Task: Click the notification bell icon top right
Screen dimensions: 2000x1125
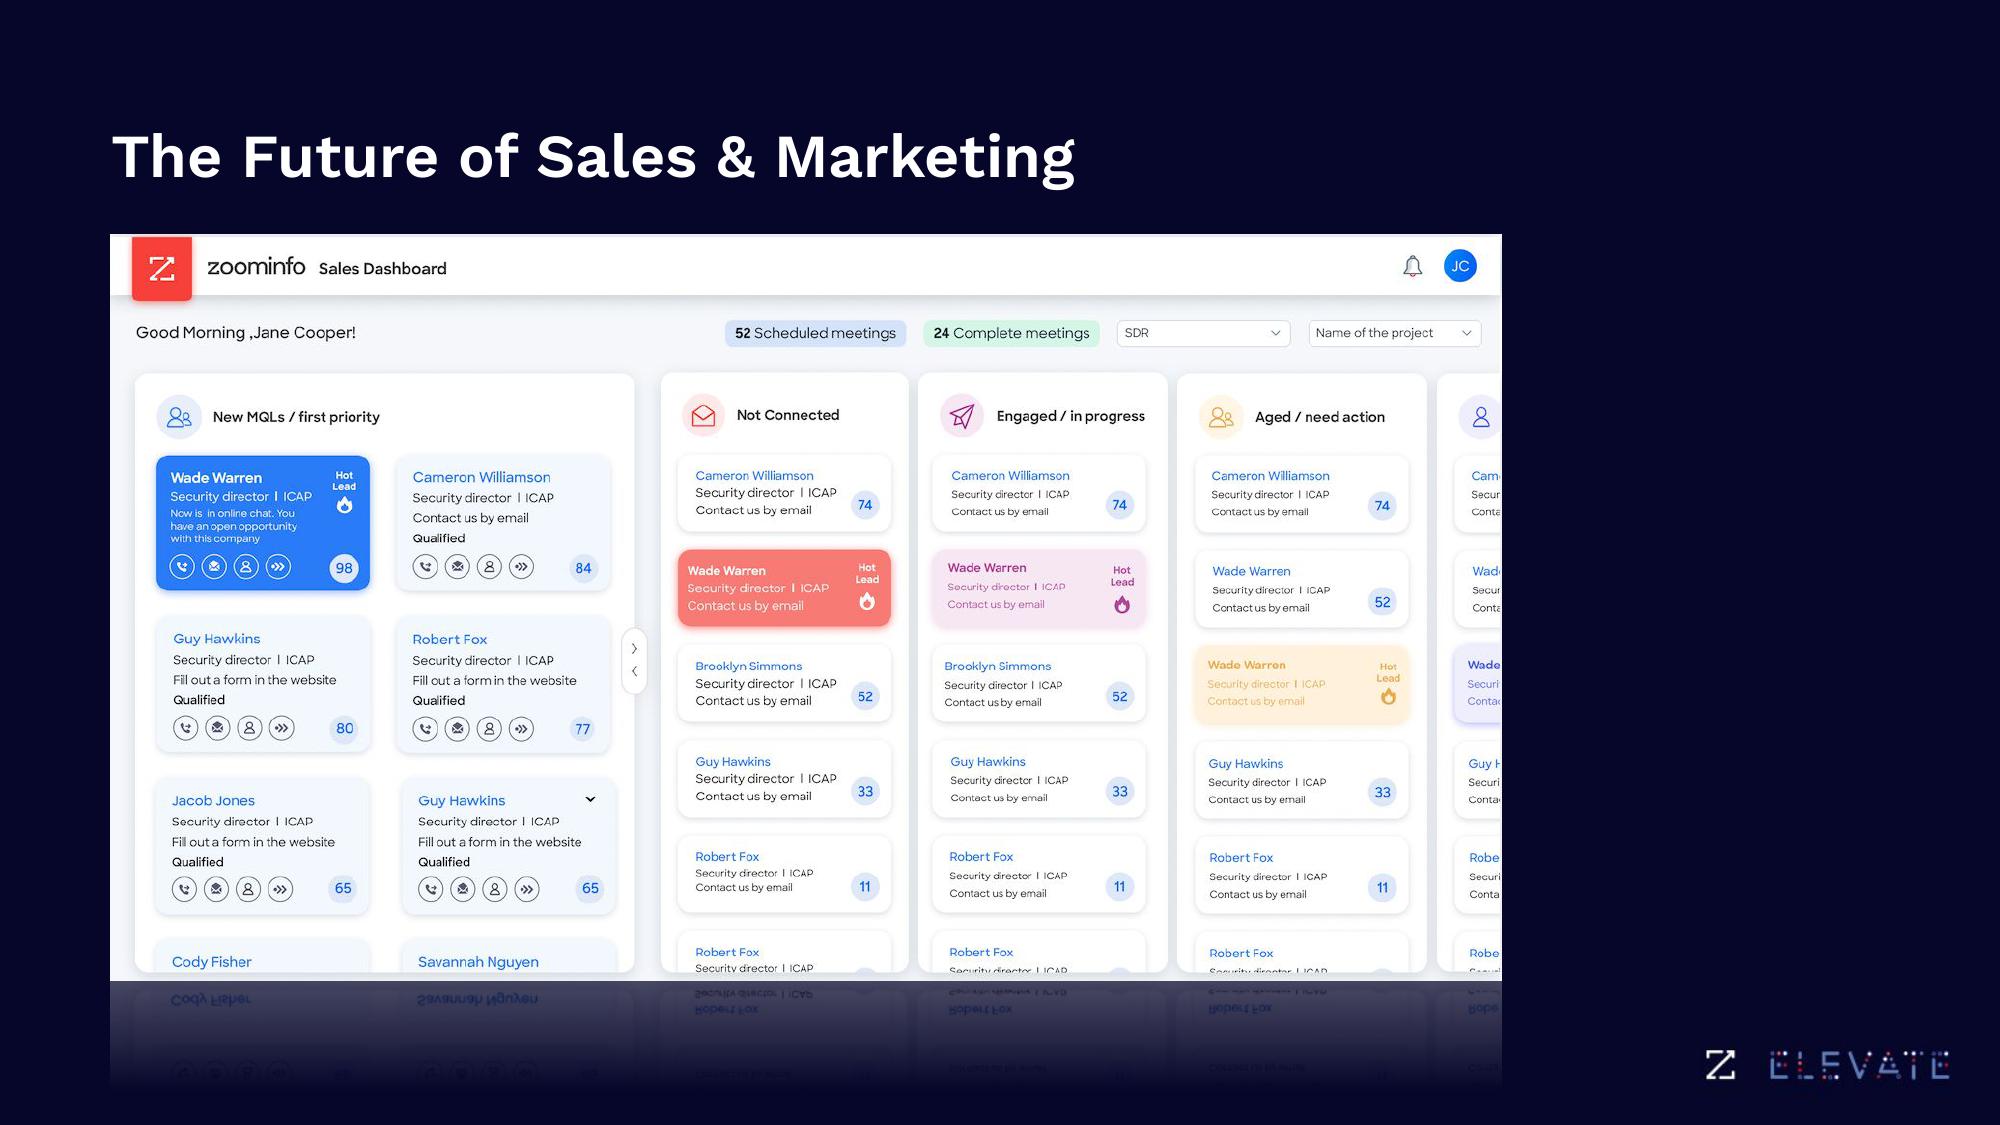Action: (1411, 265)
